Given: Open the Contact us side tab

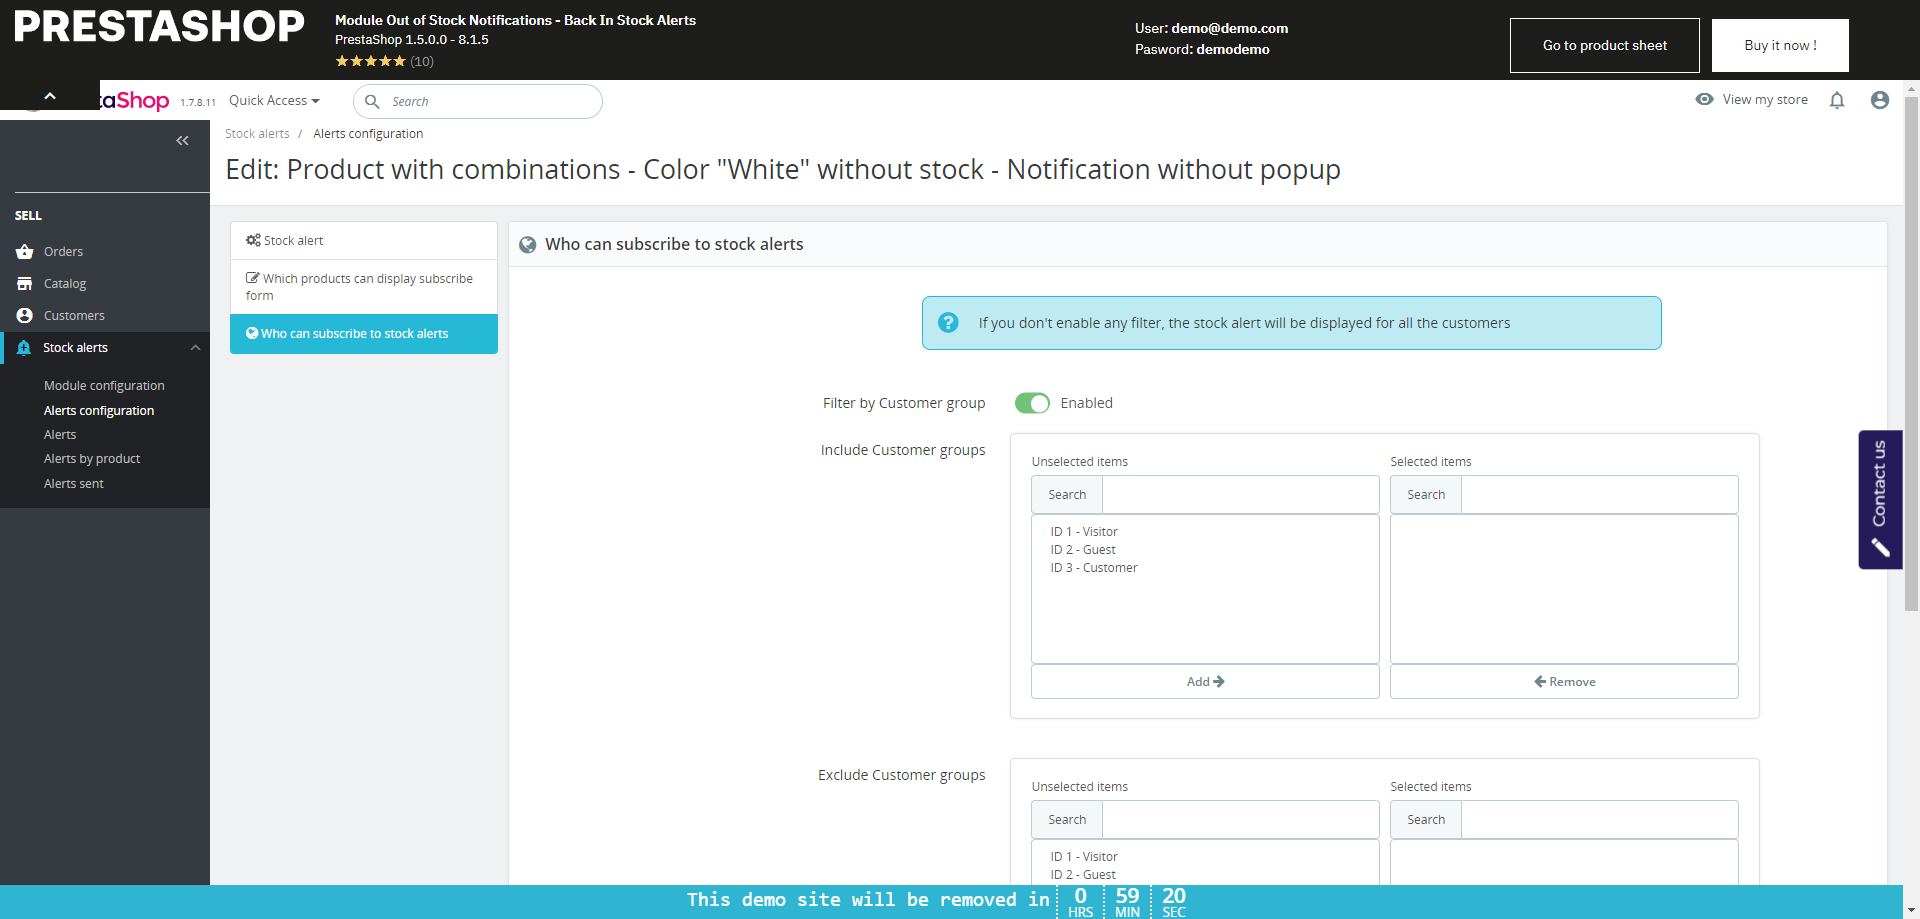Looking at the screenshot, I should [x=1880, y=500].
